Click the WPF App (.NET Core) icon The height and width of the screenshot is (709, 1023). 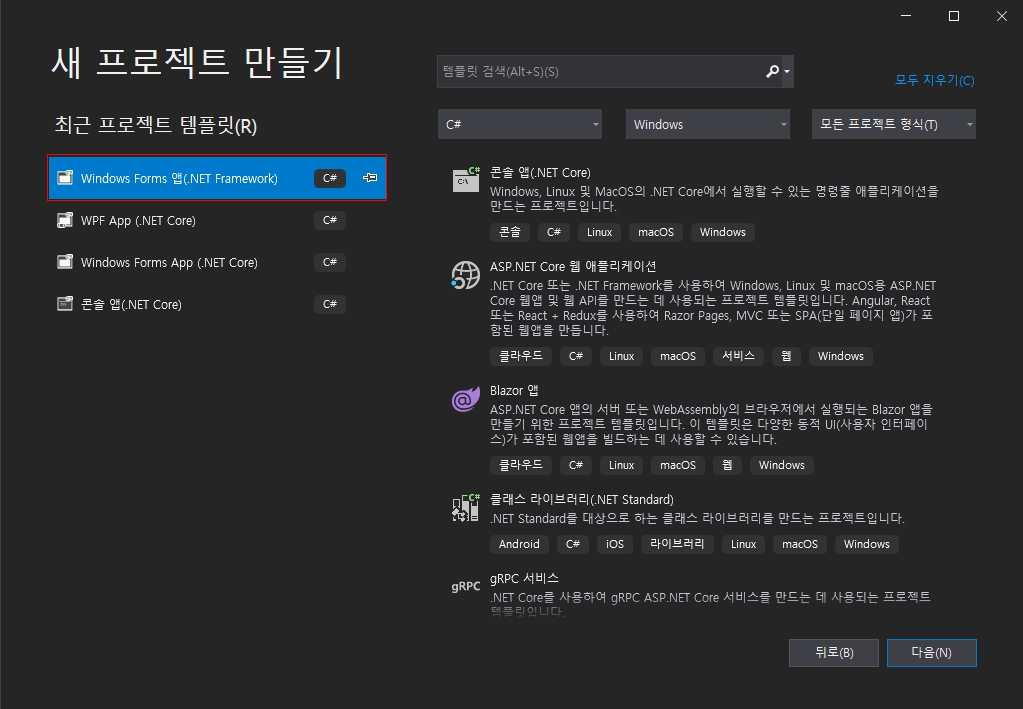(x=65, y=220)
